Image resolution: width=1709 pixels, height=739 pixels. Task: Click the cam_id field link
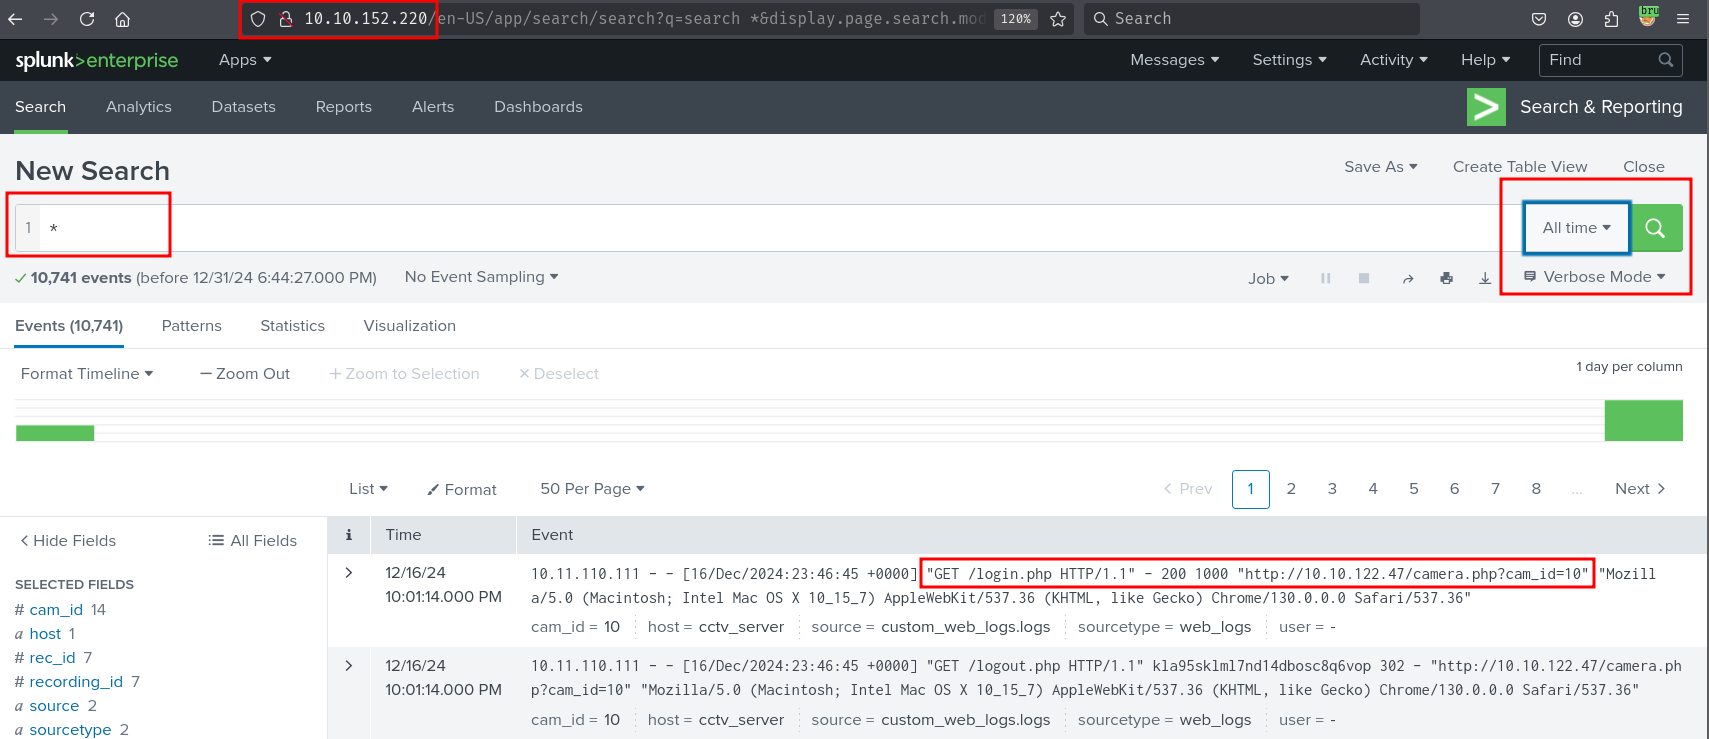pos(56,610)
